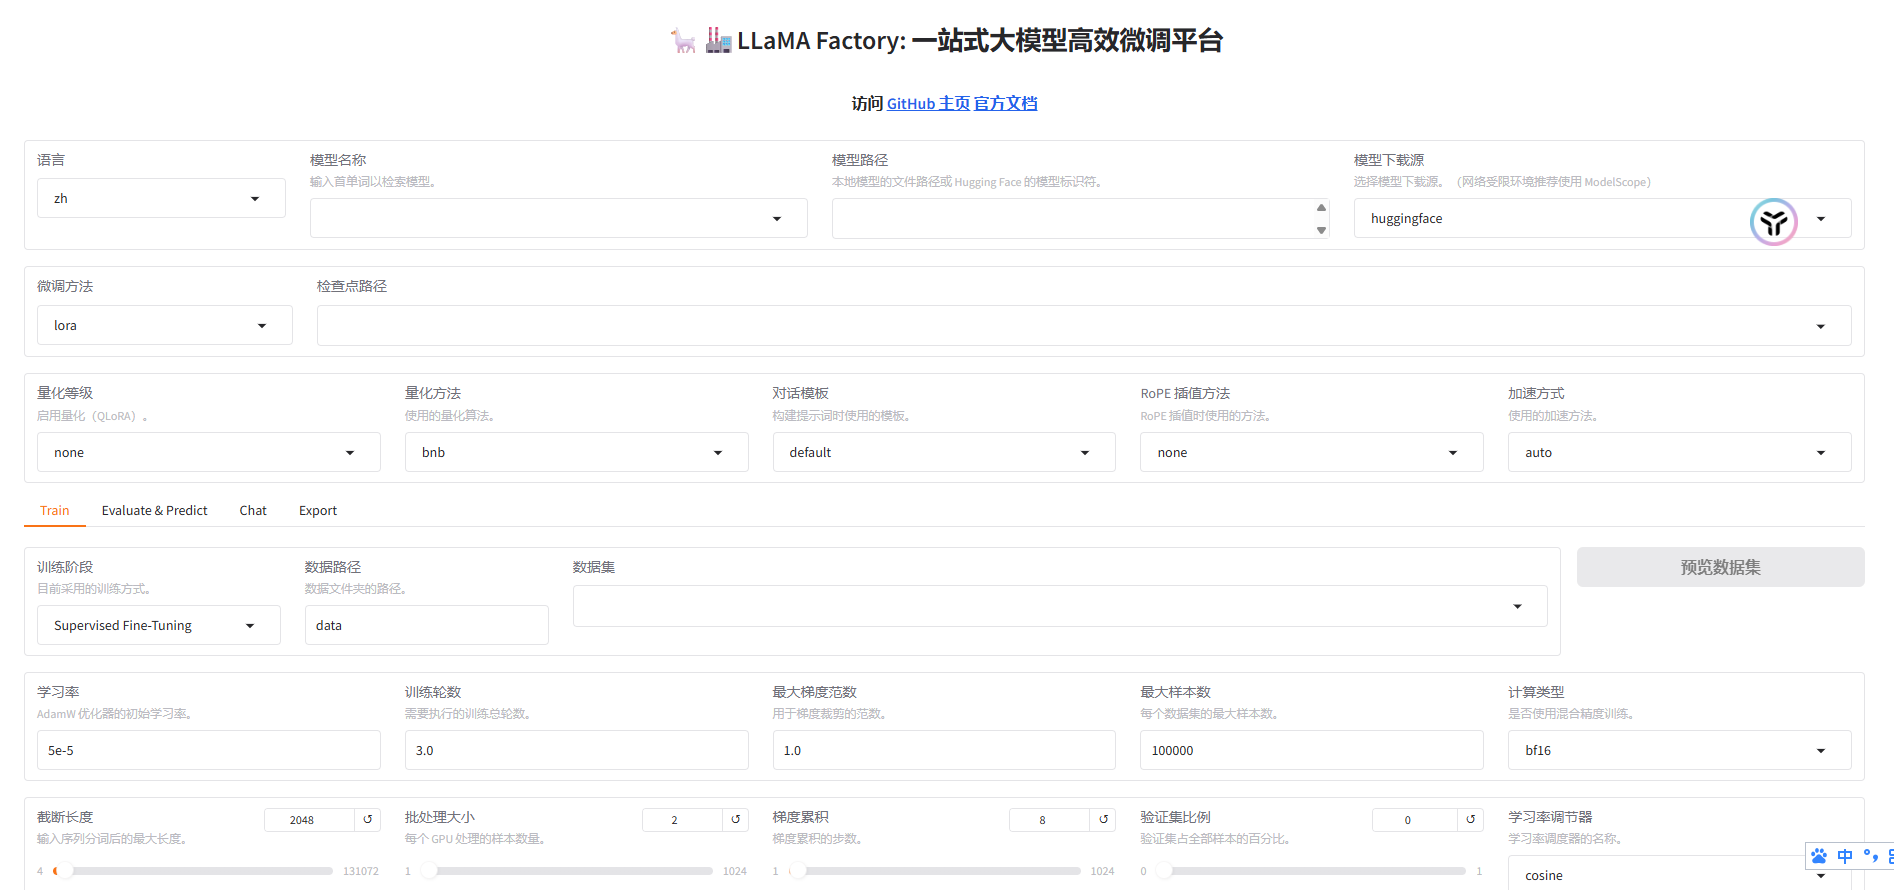This screenshot has width=1894, height=890.
Task: Expand the 检查点路径 dropdown
Action: 1084,325
